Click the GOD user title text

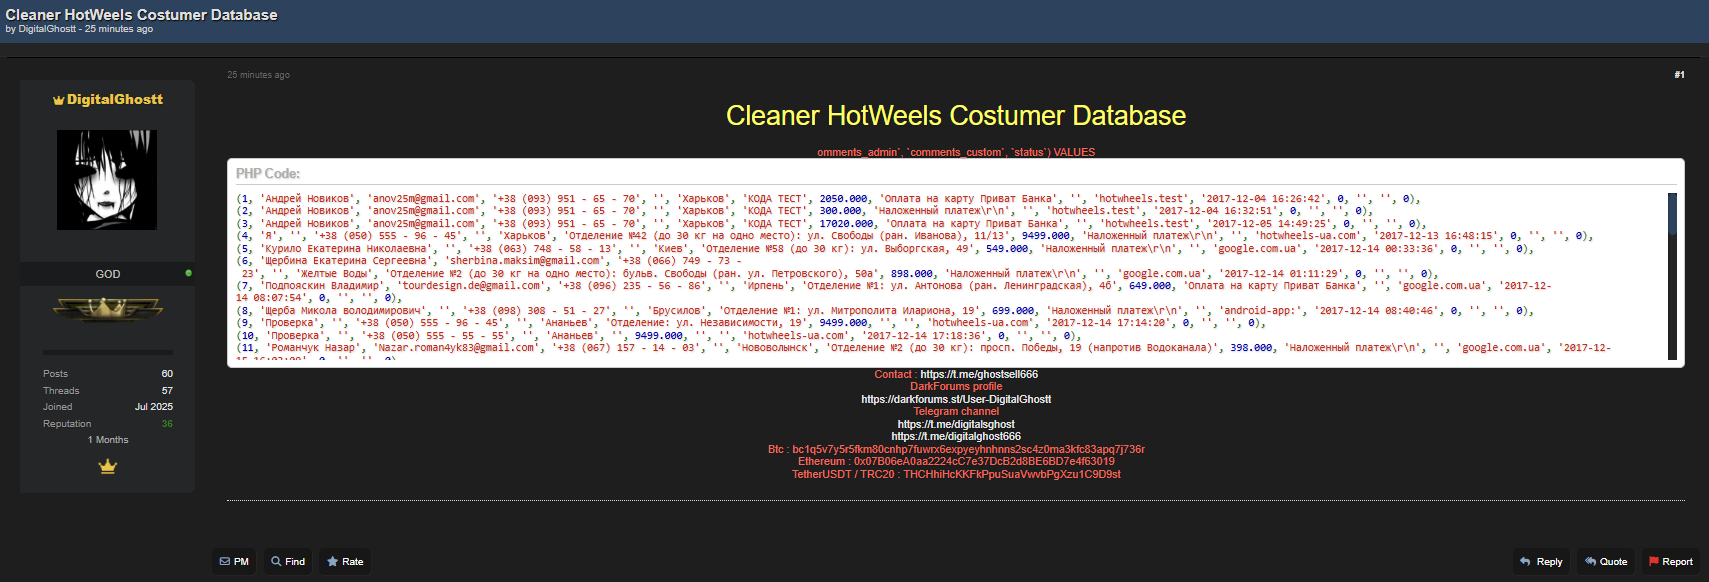tap(108, 274)
